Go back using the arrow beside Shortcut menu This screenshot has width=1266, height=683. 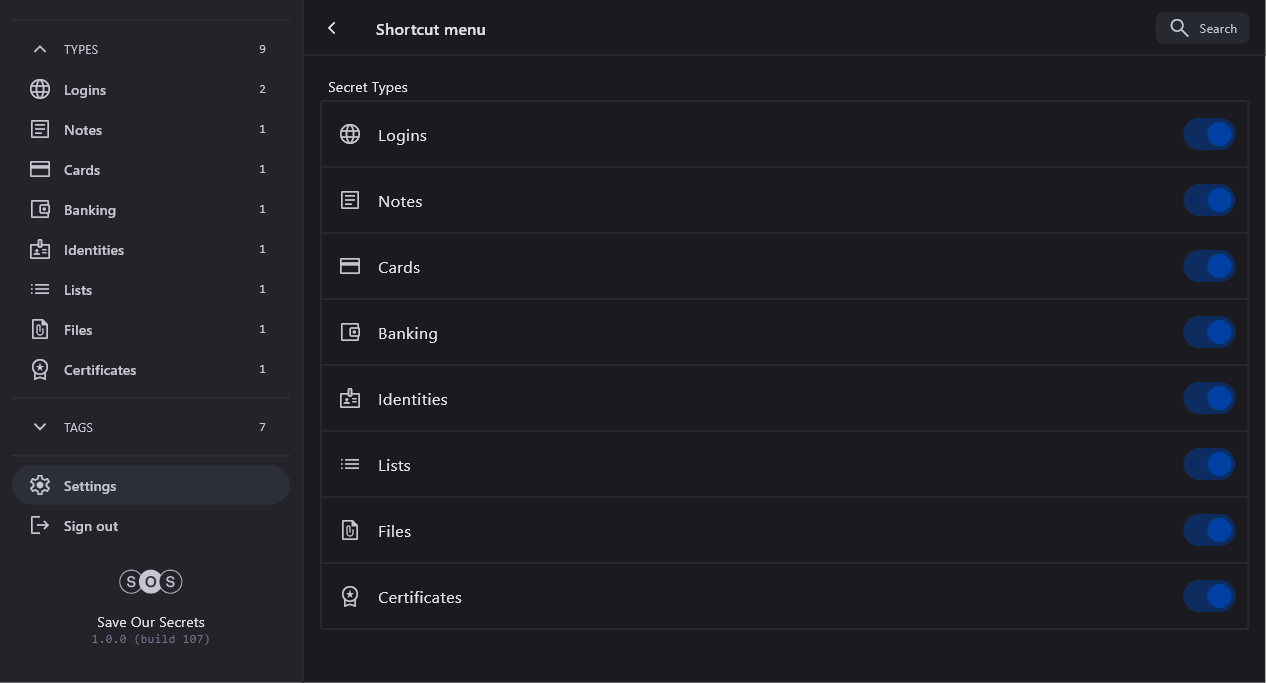pos(332,29)
